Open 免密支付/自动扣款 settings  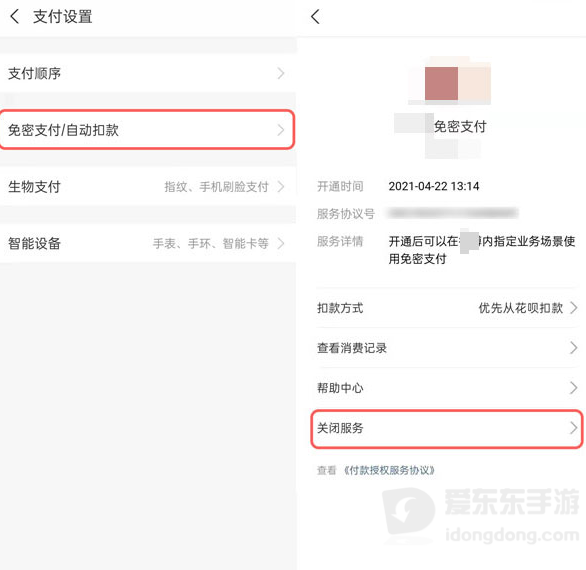(x=148, y=130)
